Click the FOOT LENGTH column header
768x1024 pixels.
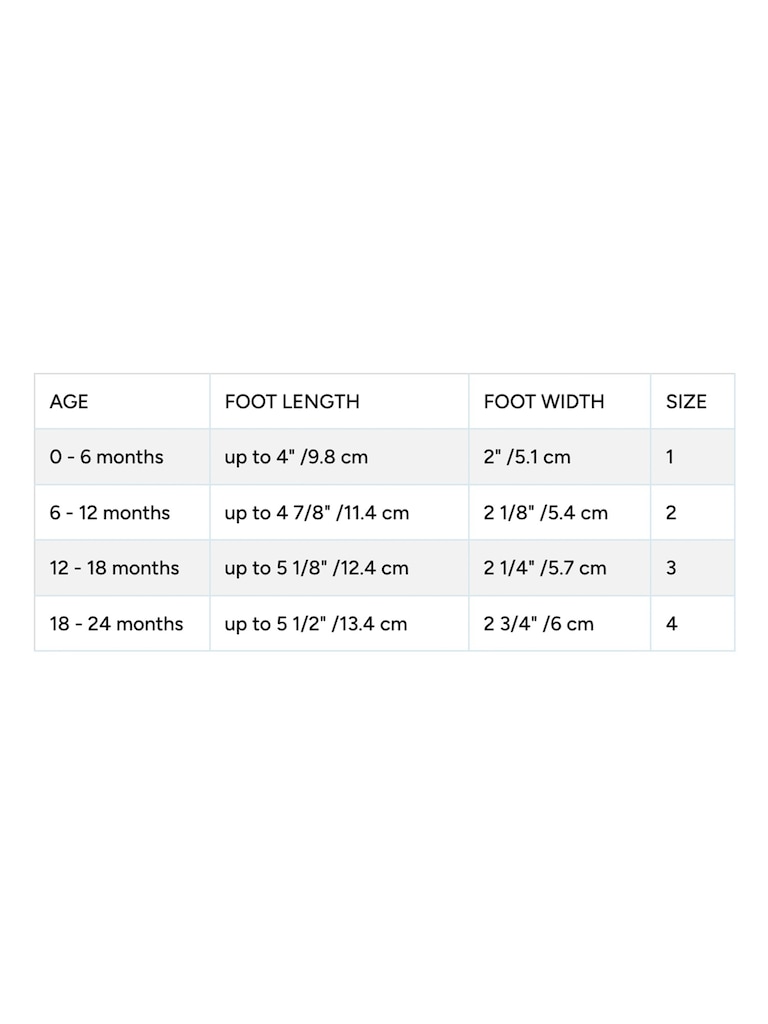tap(292, 402)
